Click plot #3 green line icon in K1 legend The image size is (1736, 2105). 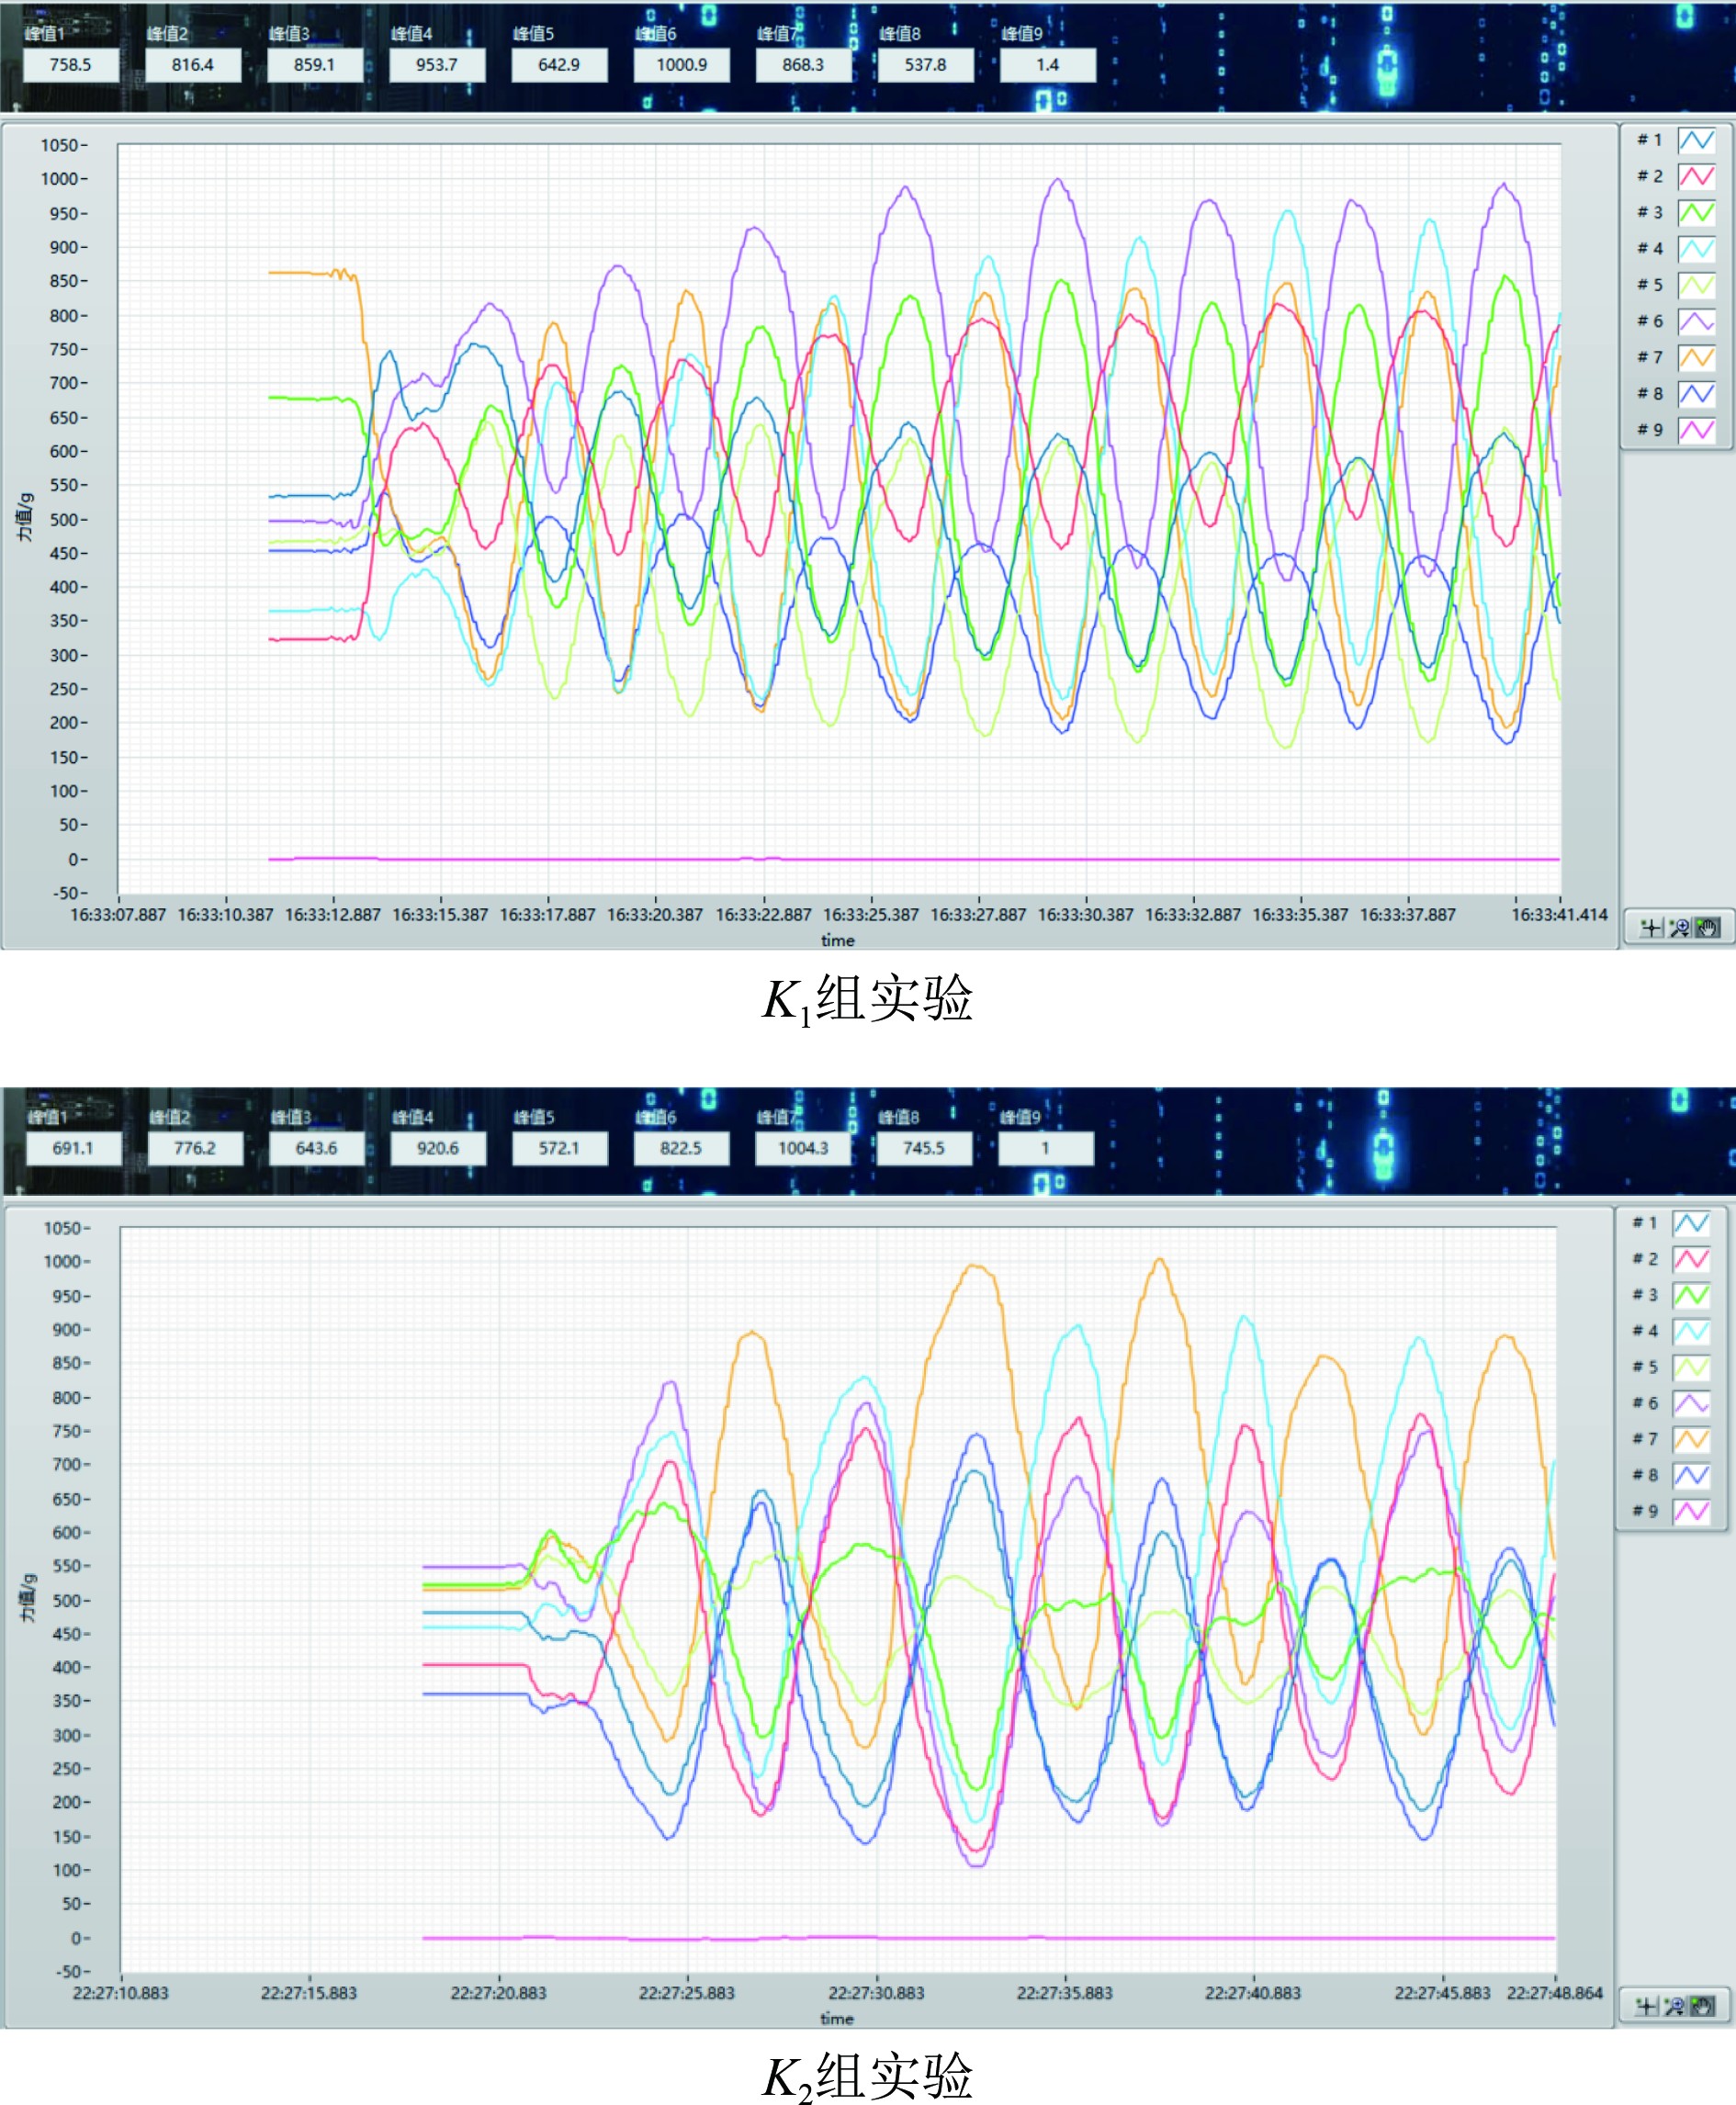[1696, 212]
